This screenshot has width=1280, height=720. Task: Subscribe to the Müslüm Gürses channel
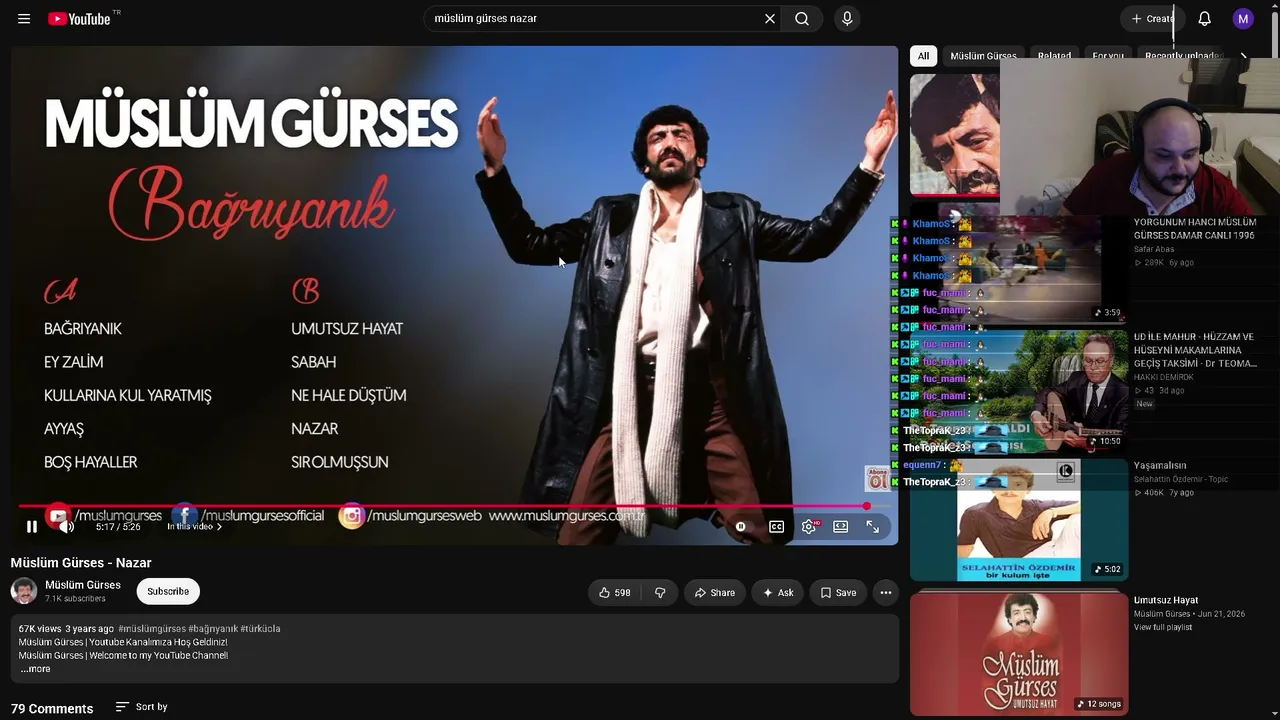168,592
